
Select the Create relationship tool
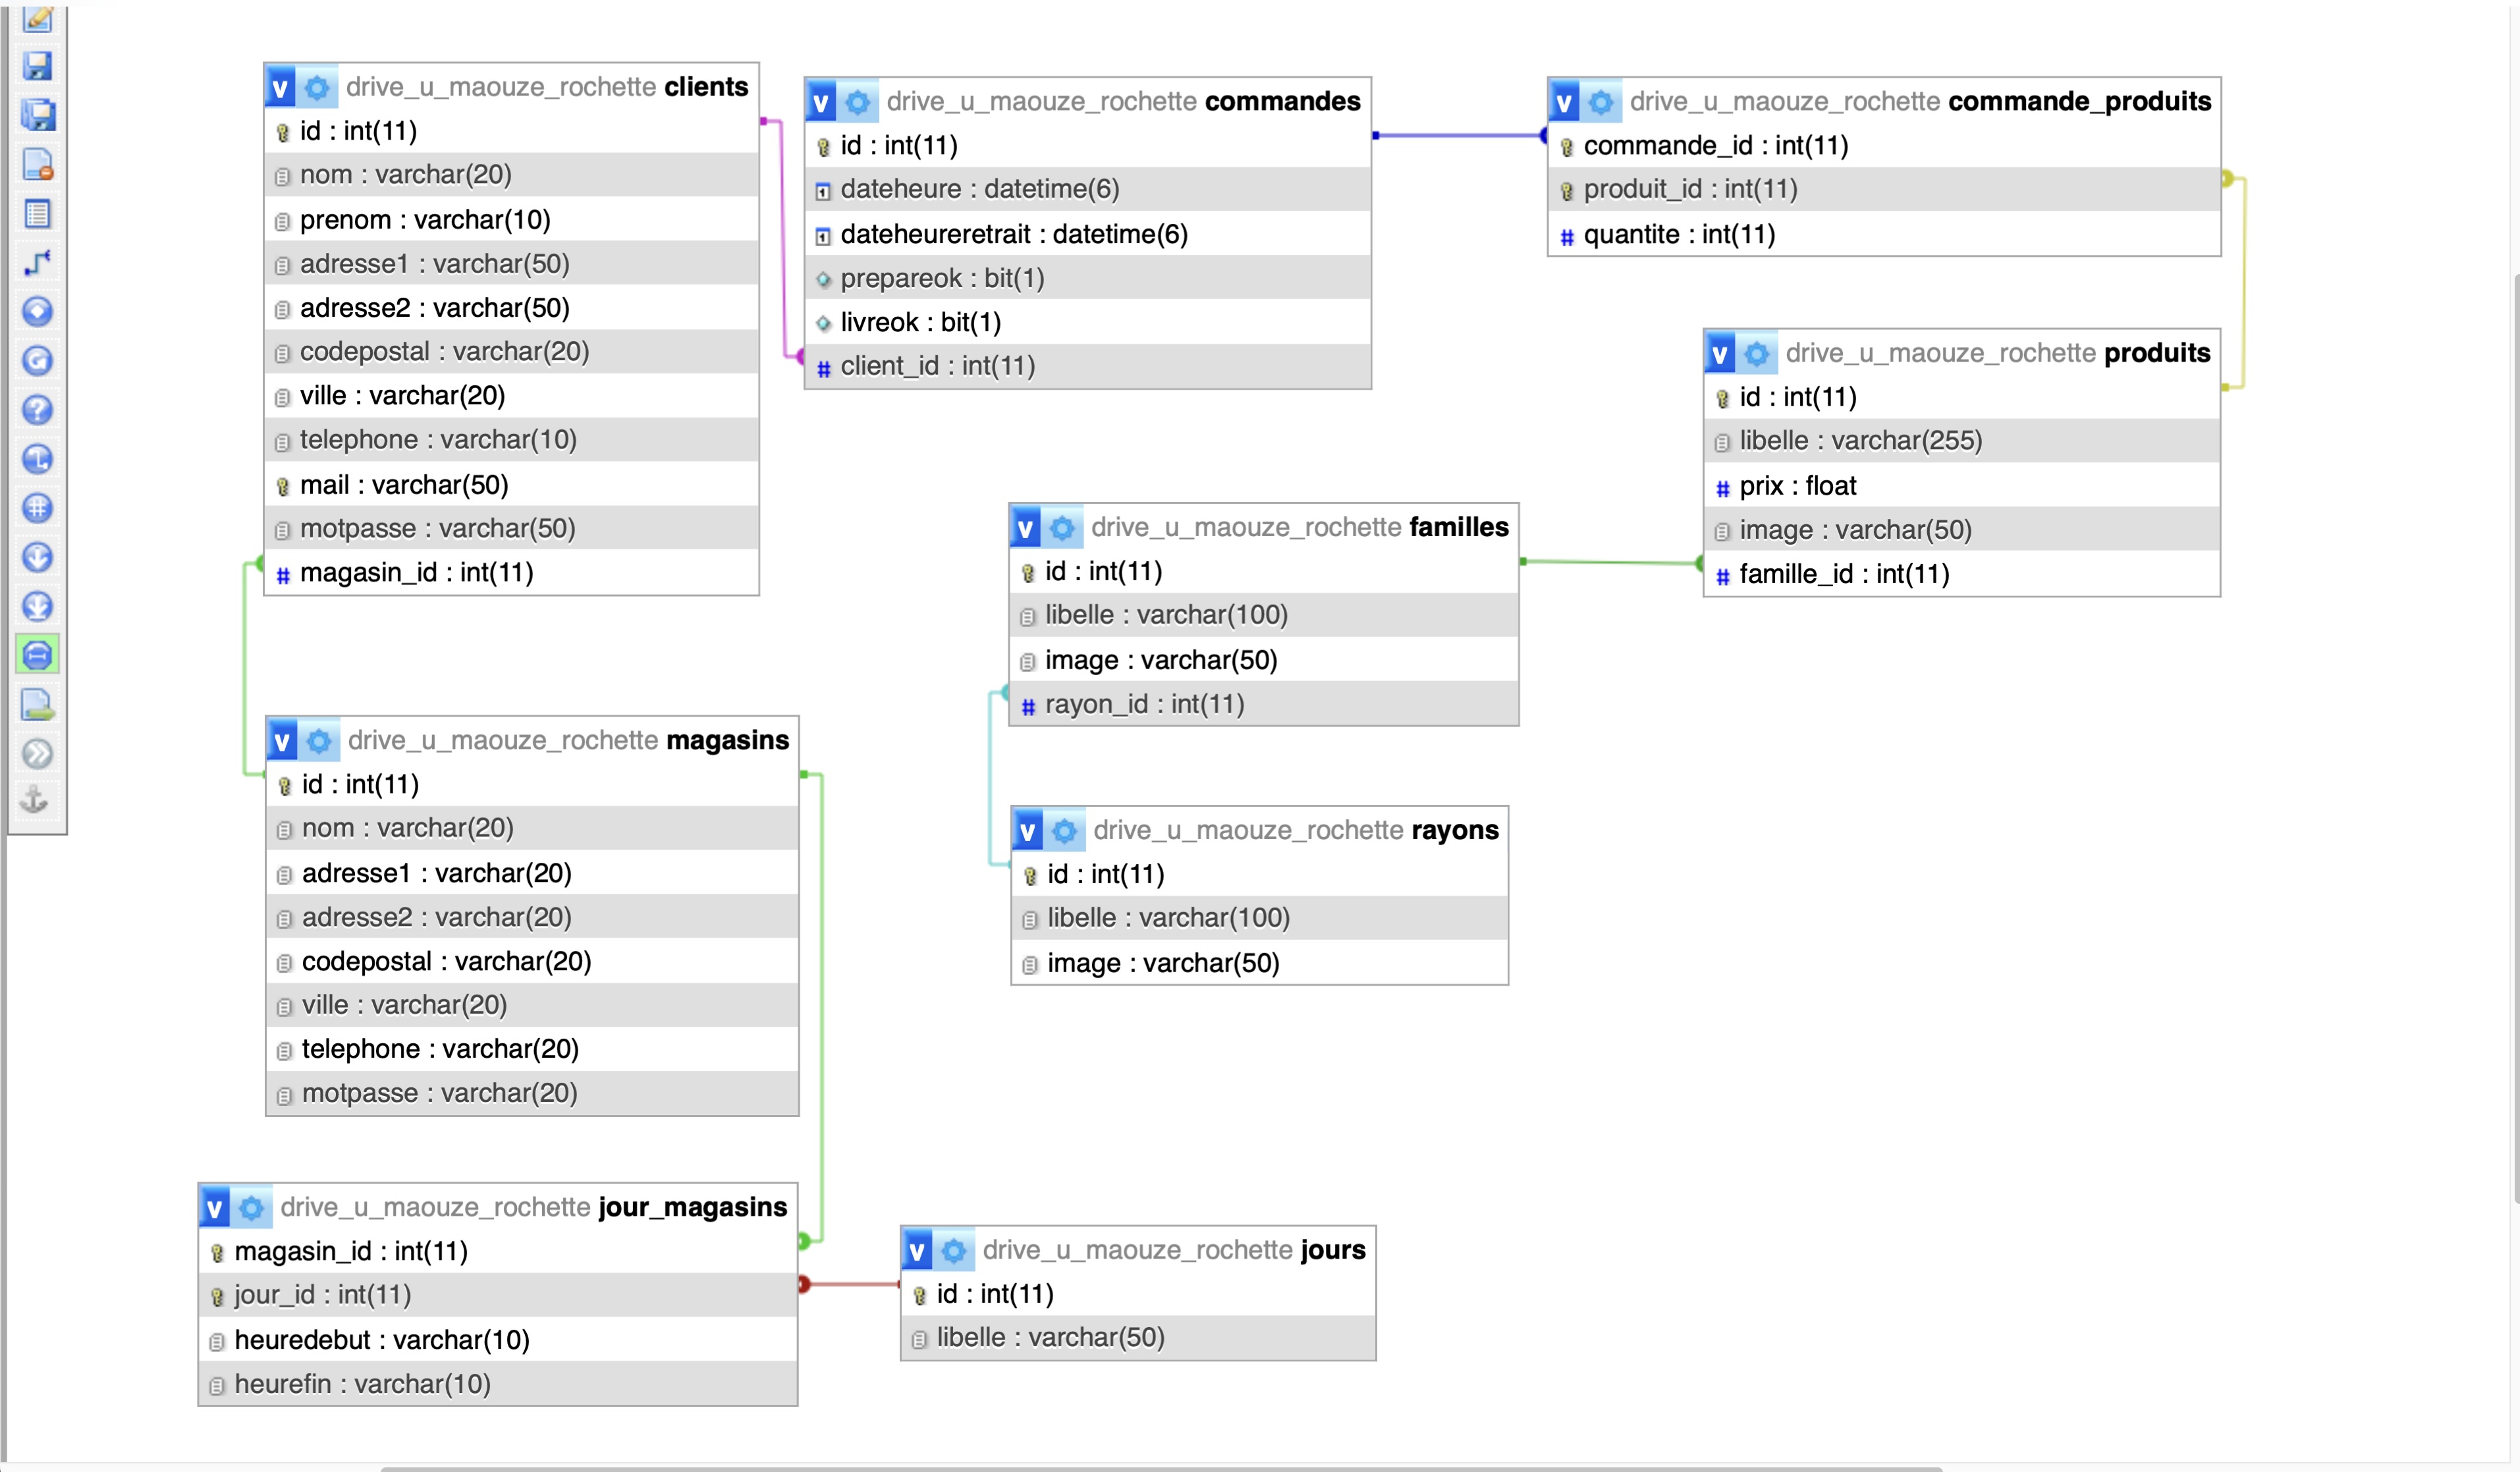pyautogui.click(x=38, y=262)
